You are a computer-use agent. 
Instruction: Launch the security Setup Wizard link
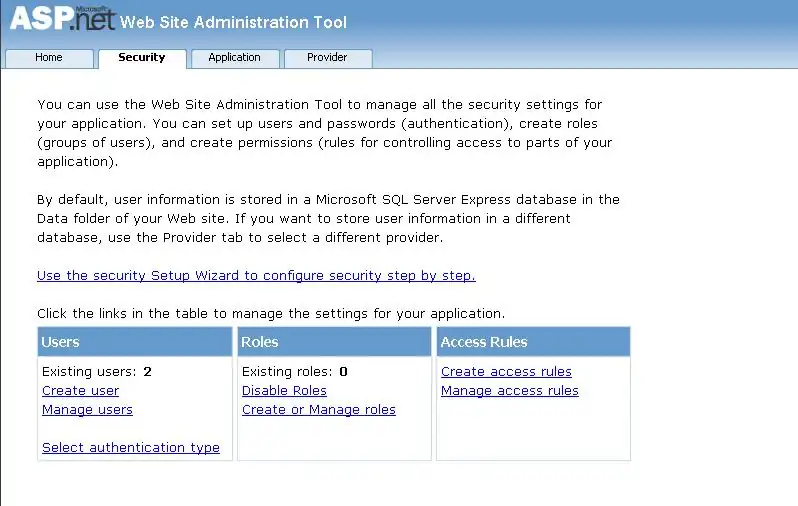[x=256, y=275]
